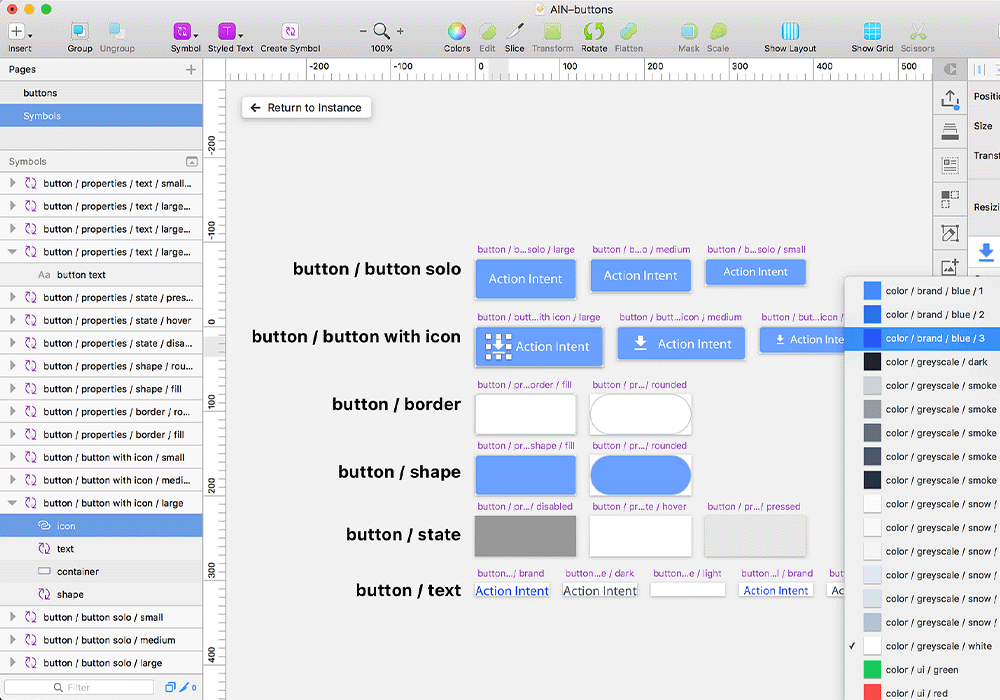Select the Slice tool
1000x700 pixels.
click(515, 31)
